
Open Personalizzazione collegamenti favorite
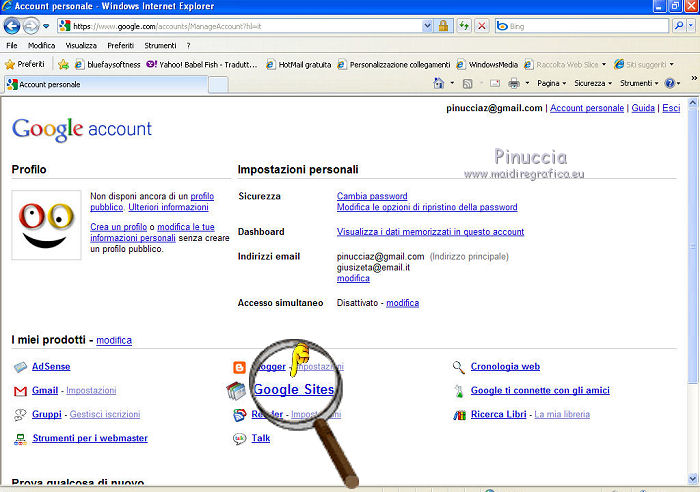[x=394, y=65]
